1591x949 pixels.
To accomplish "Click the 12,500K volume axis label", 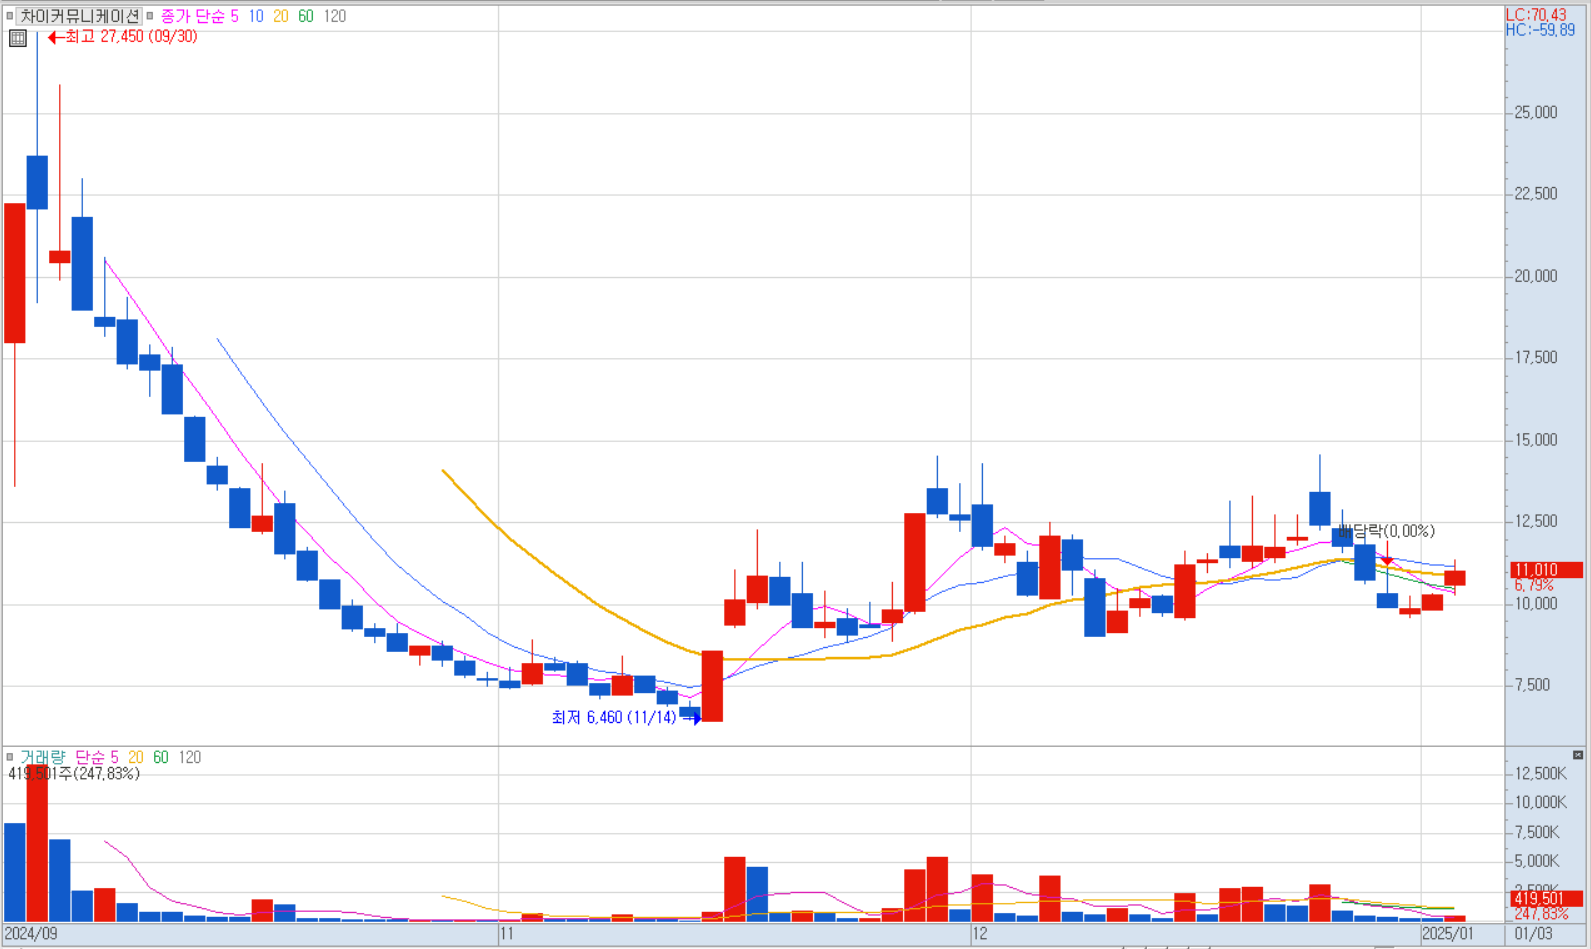I will click(x=1541, y=773).
